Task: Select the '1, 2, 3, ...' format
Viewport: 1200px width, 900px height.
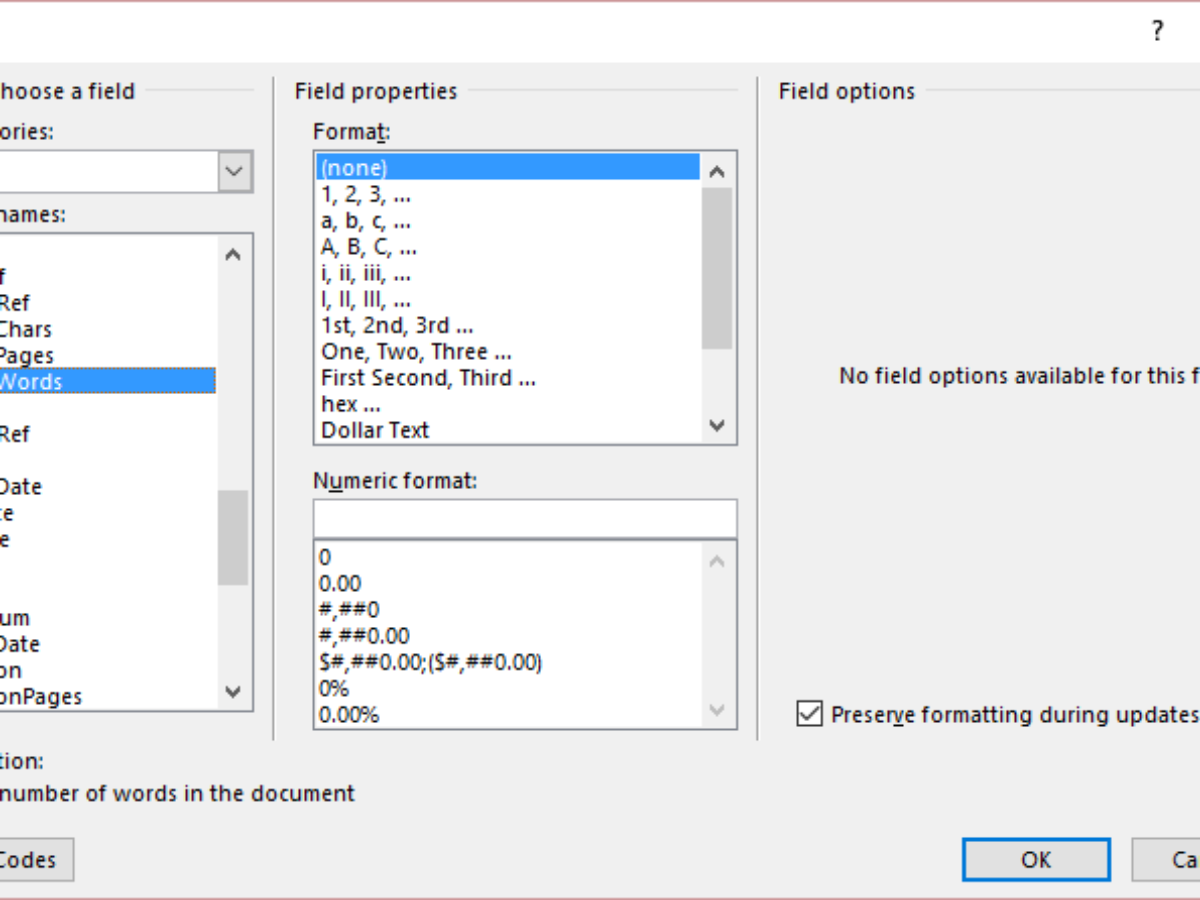Action: (x=366, y=195)
